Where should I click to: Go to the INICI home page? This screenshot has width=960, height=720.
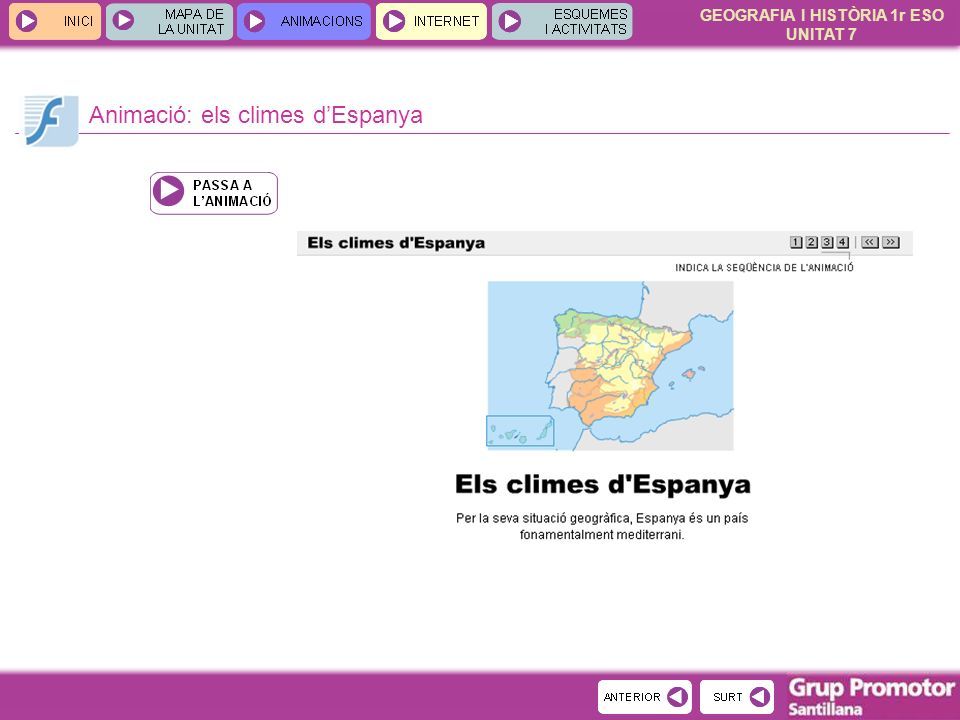[x=54, y=21]
